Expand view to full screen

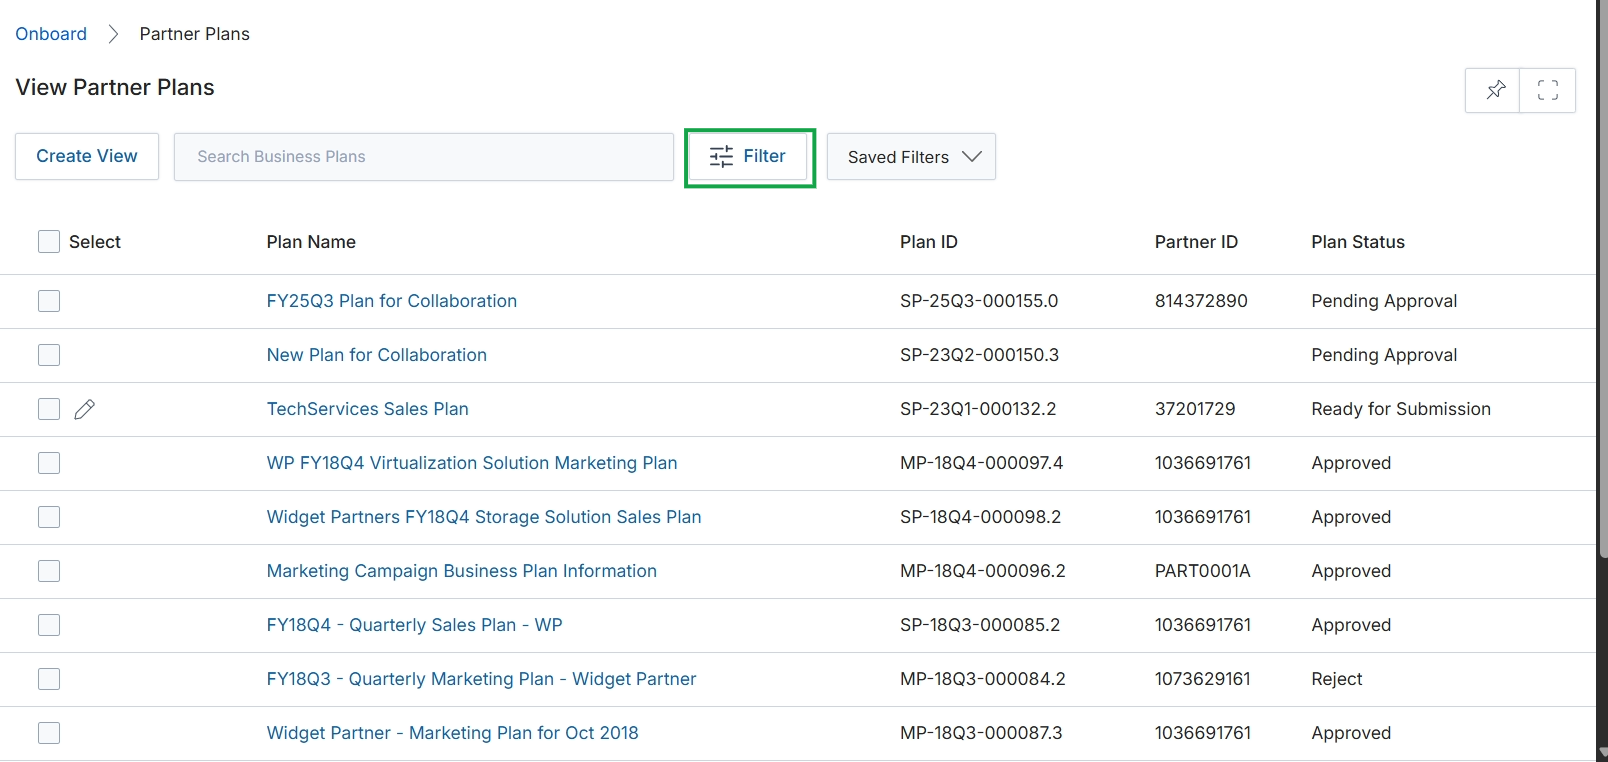coord(1548,90)
